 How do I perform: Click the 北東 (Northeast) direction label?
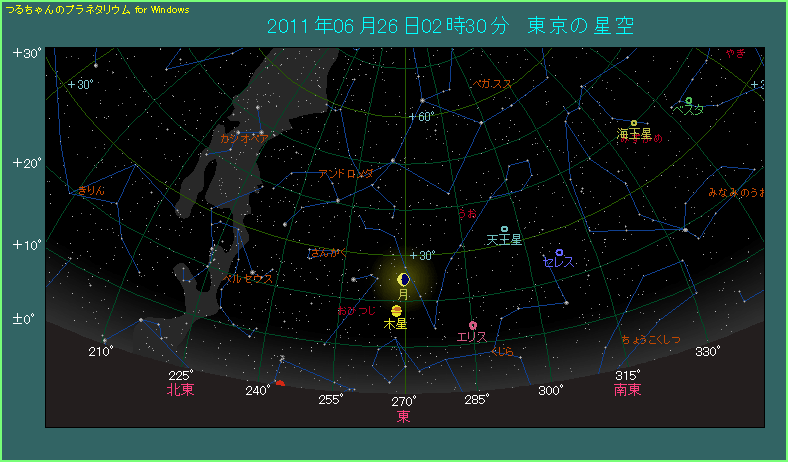(x=180, y=390)
